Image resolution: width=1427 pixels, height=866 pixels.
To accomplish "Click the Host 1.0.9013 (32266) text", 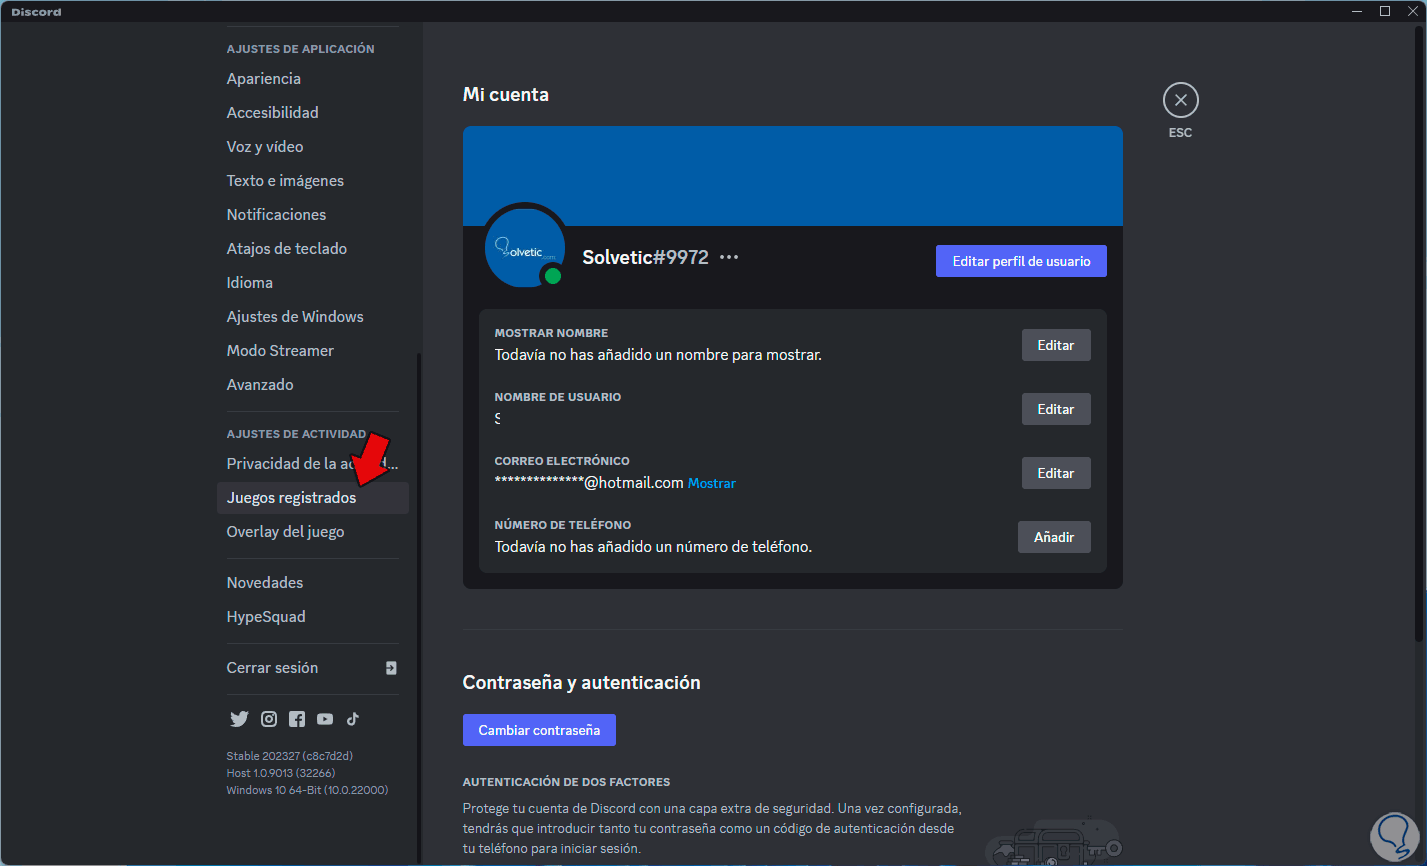I will click(281, 773).
